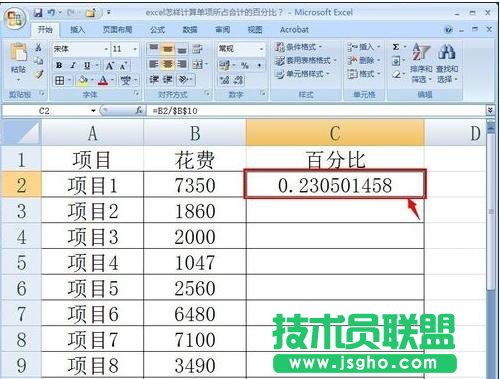Open the number format dropdown 常规
This screenshot has height=379, width=500.
[261, 49]
